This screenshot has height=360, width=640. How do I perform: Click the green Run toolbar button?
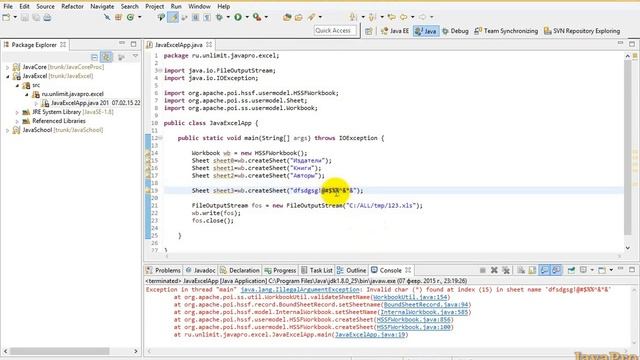coord(238,17)
